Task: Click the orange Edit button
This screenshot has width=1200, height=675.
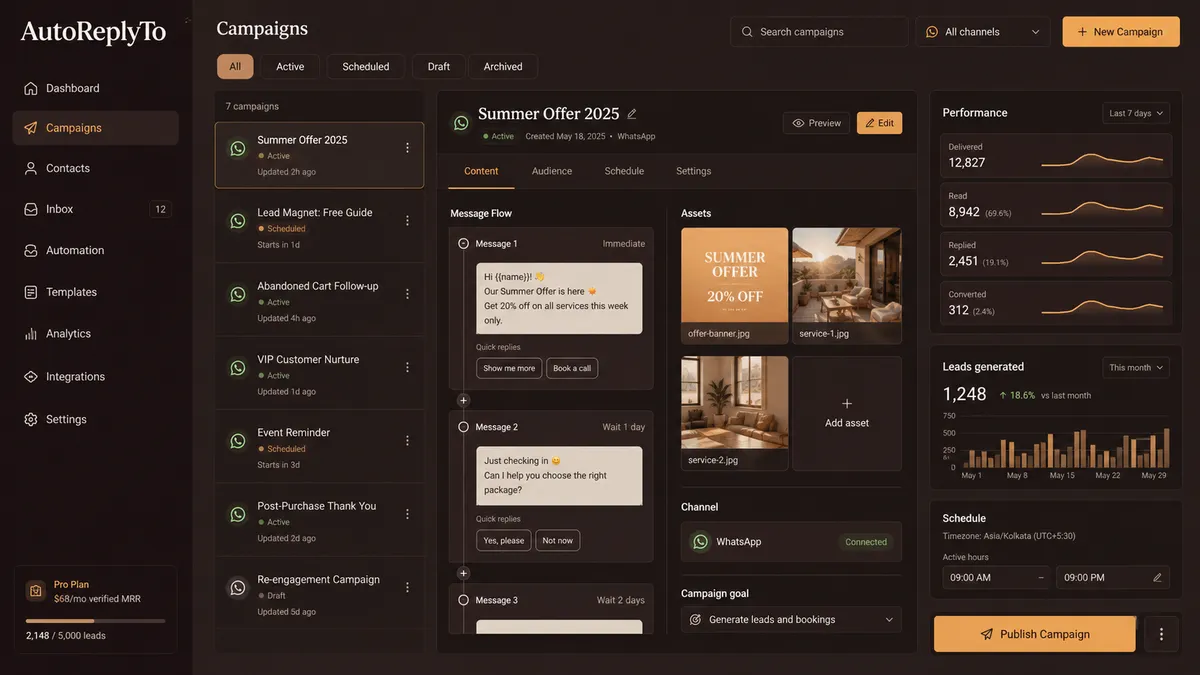Action: click(x=879, y=123)
